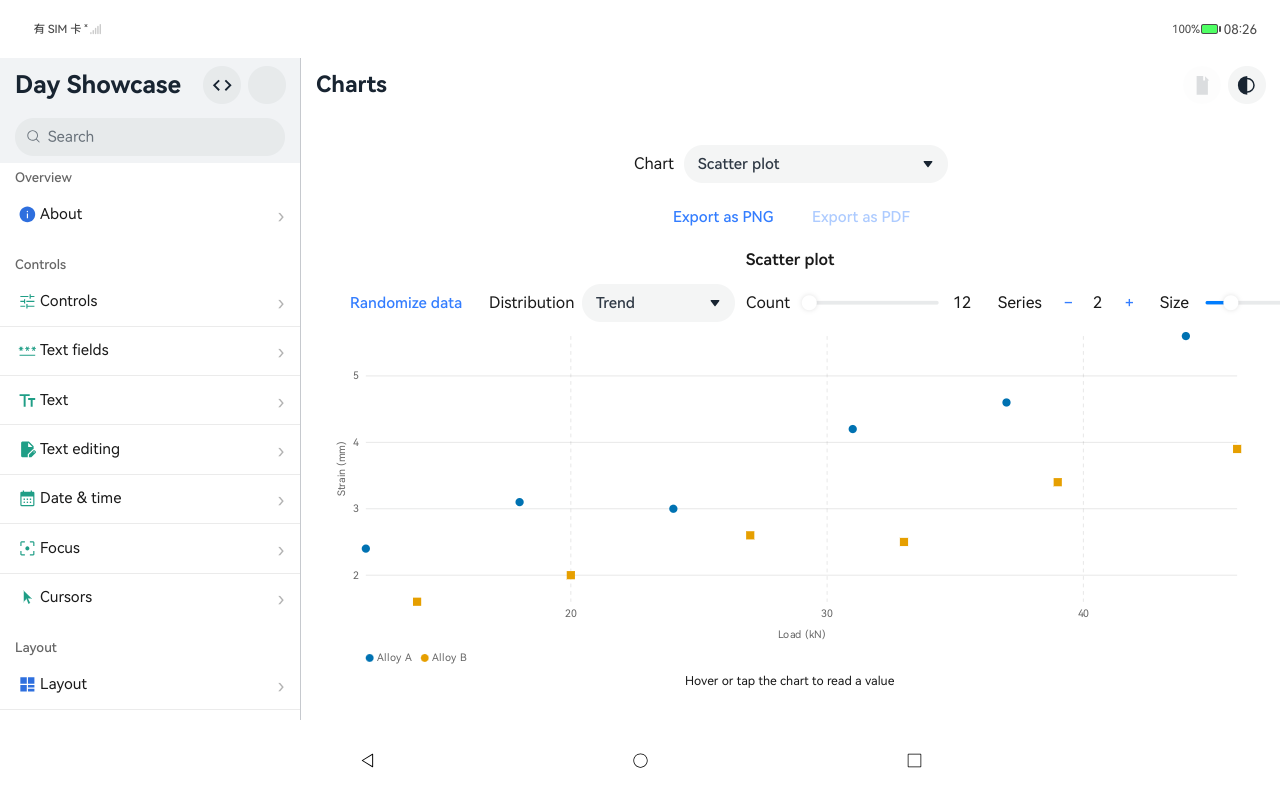
Task: Click the Date & time calendar icon
Action: (27, 498)
